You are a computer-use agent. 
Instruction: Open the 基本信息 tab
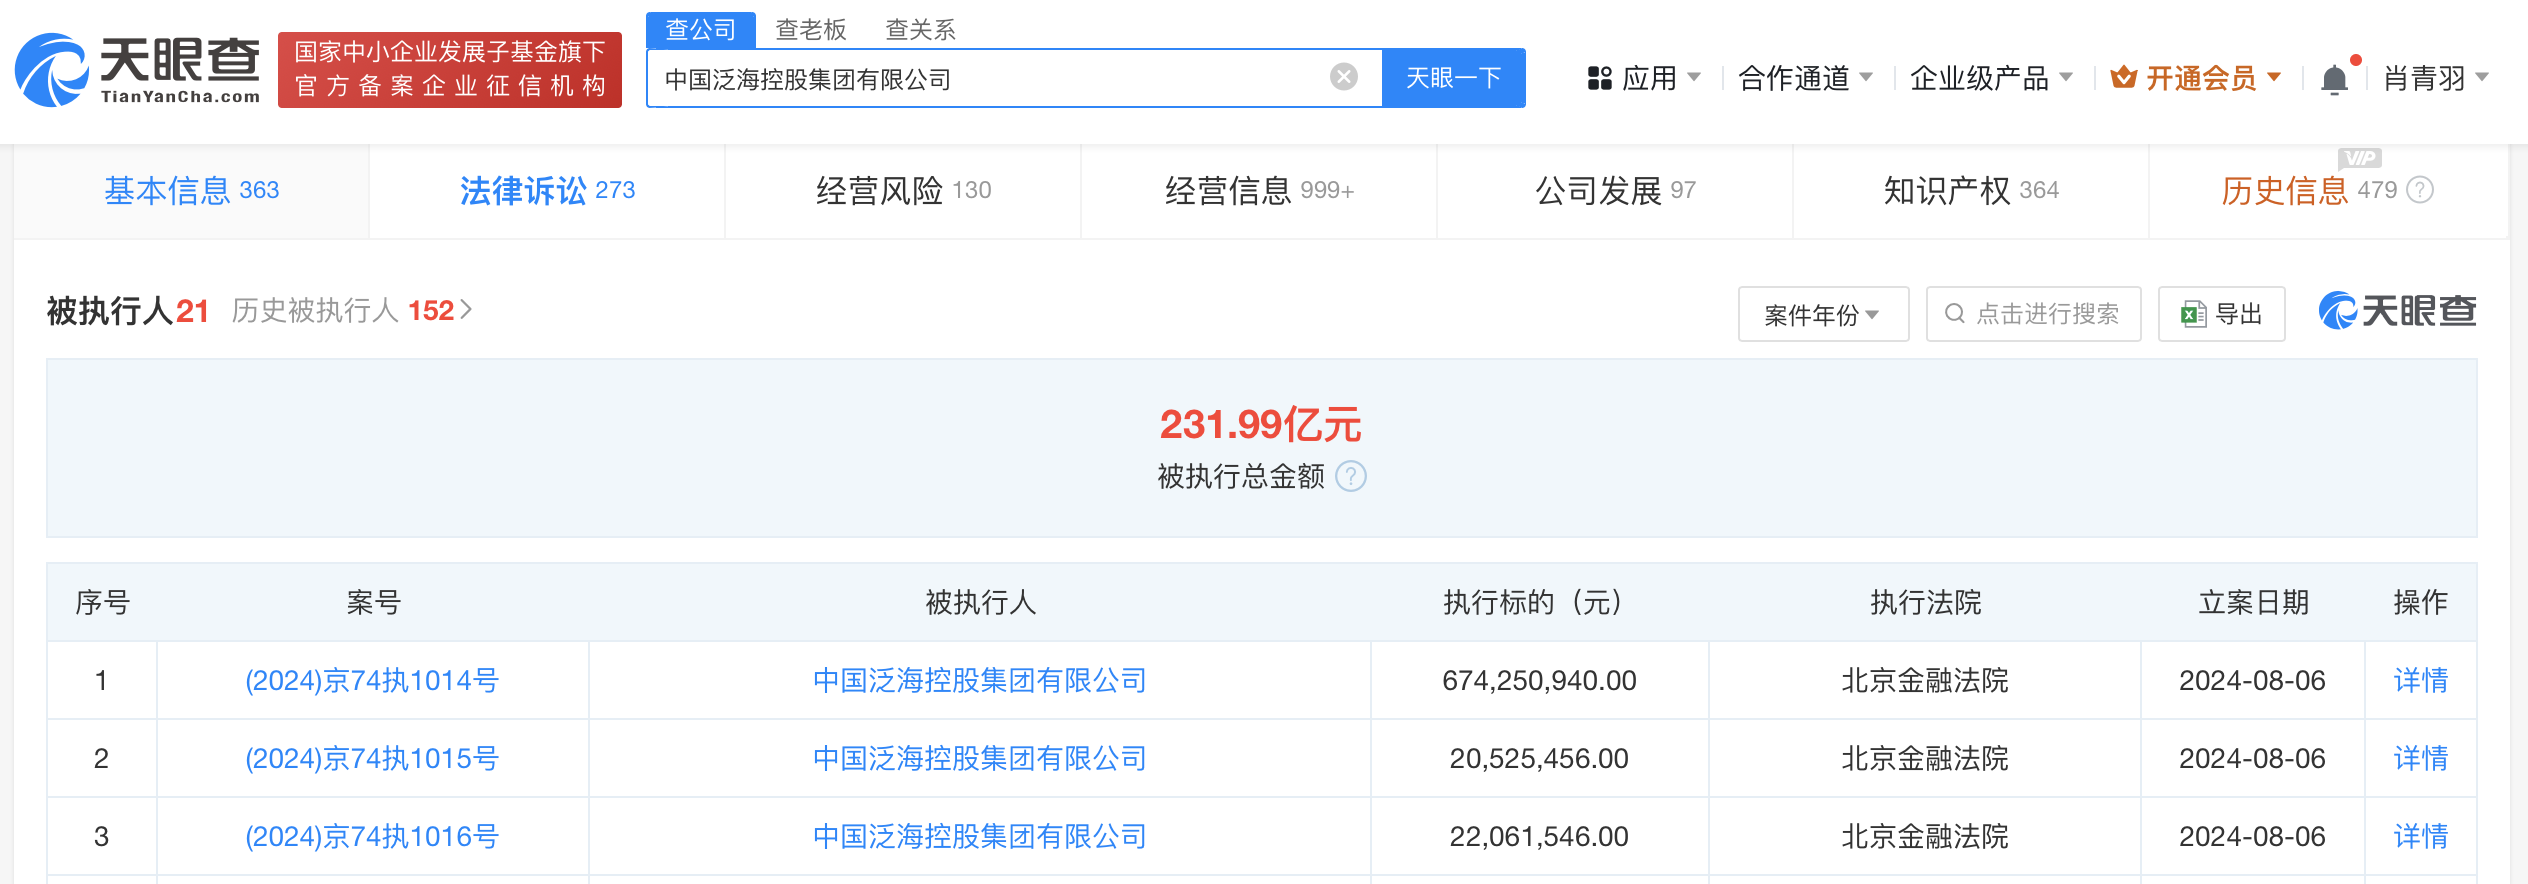pos(192,190)
